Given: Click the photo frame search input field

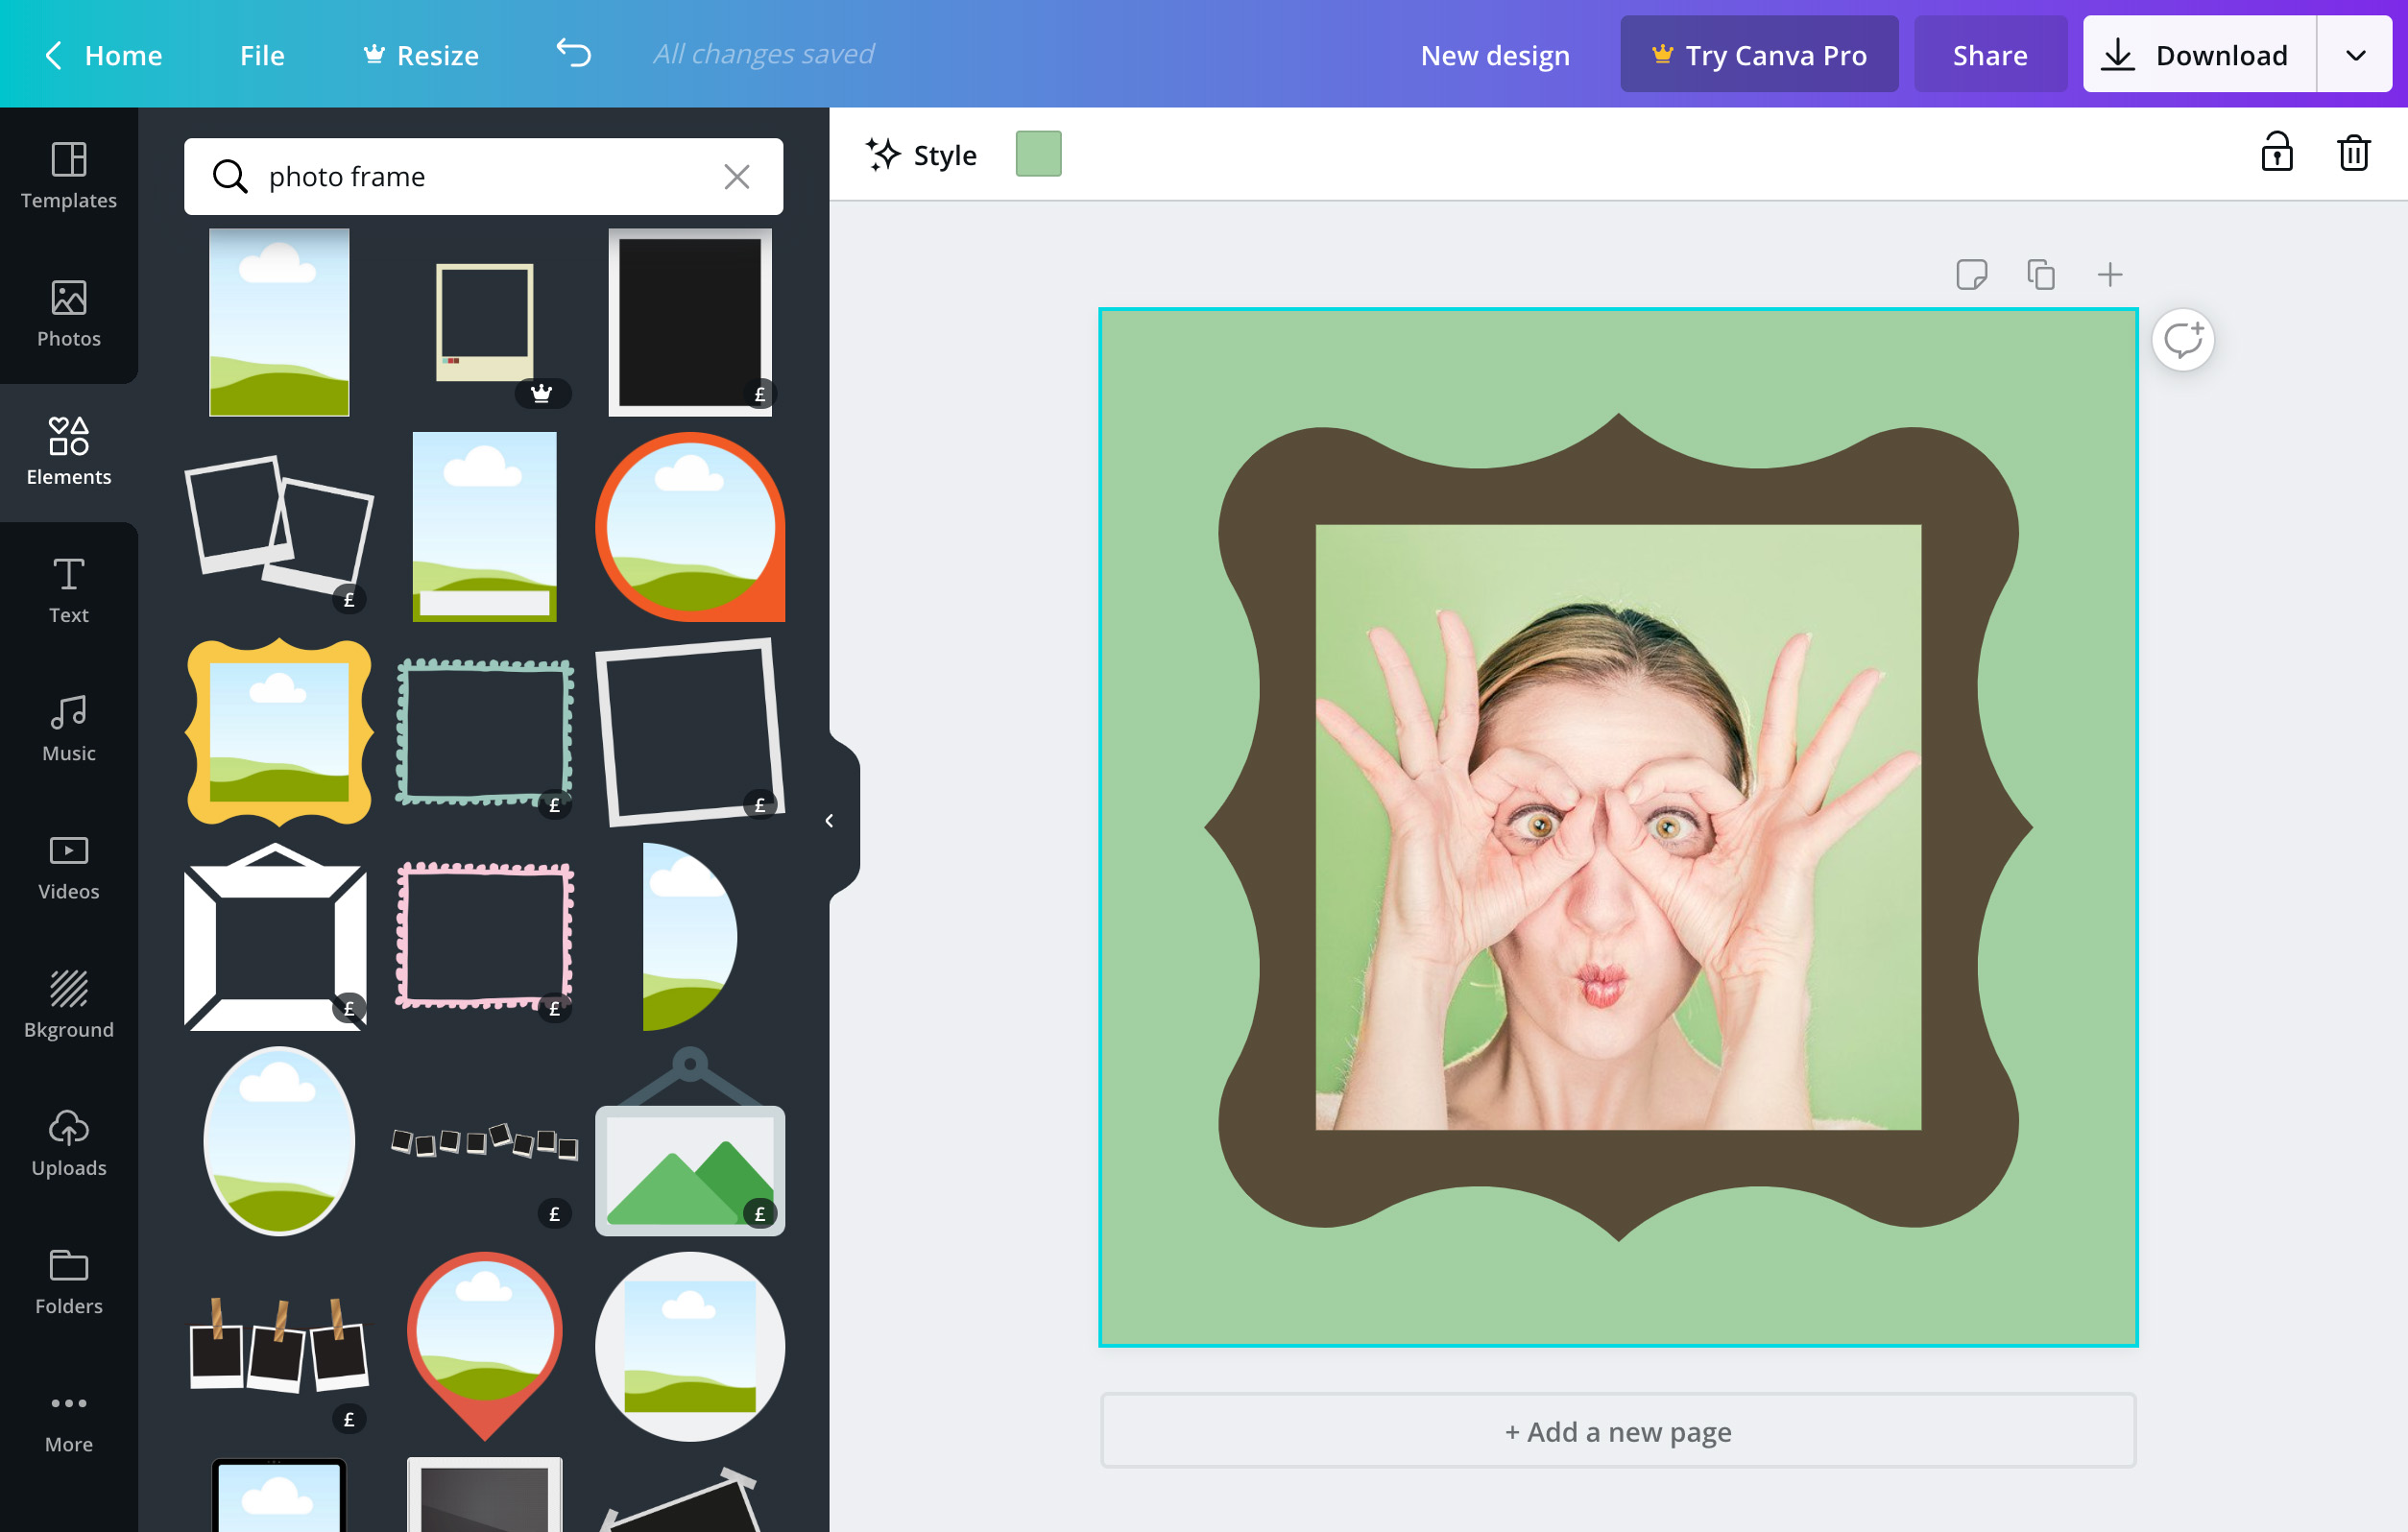Looking at the screenshot, I should [x=483, y=174].
